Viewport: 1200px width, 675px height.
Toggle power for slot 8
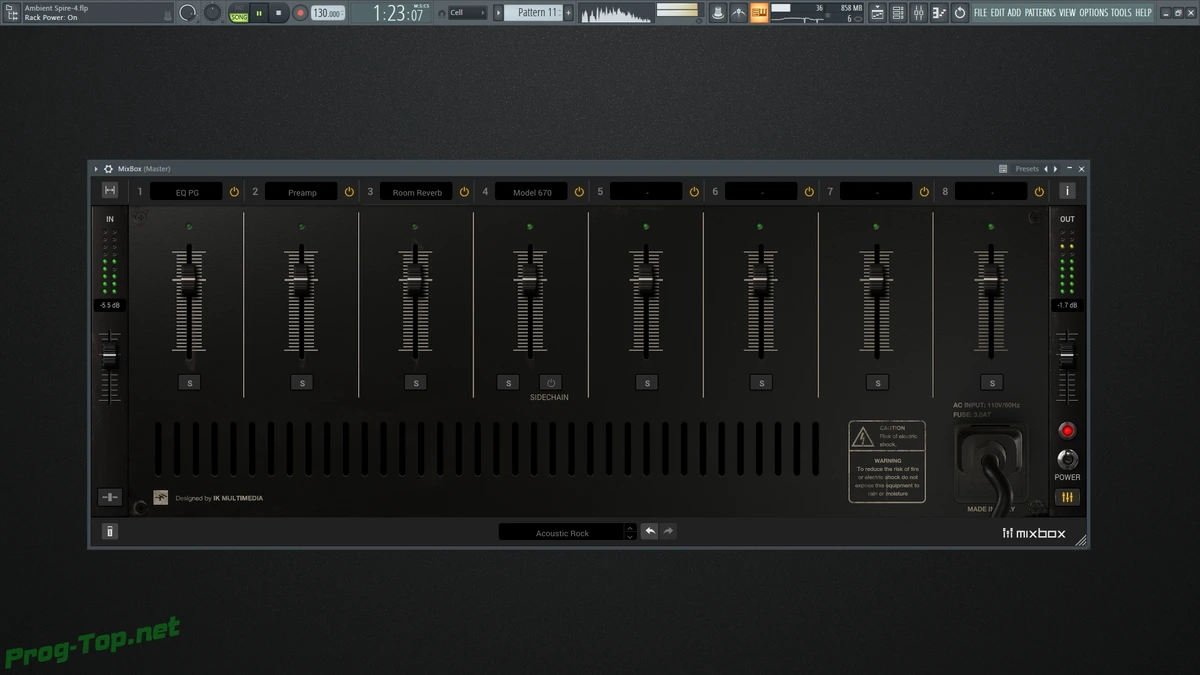tap(1039, 191)
